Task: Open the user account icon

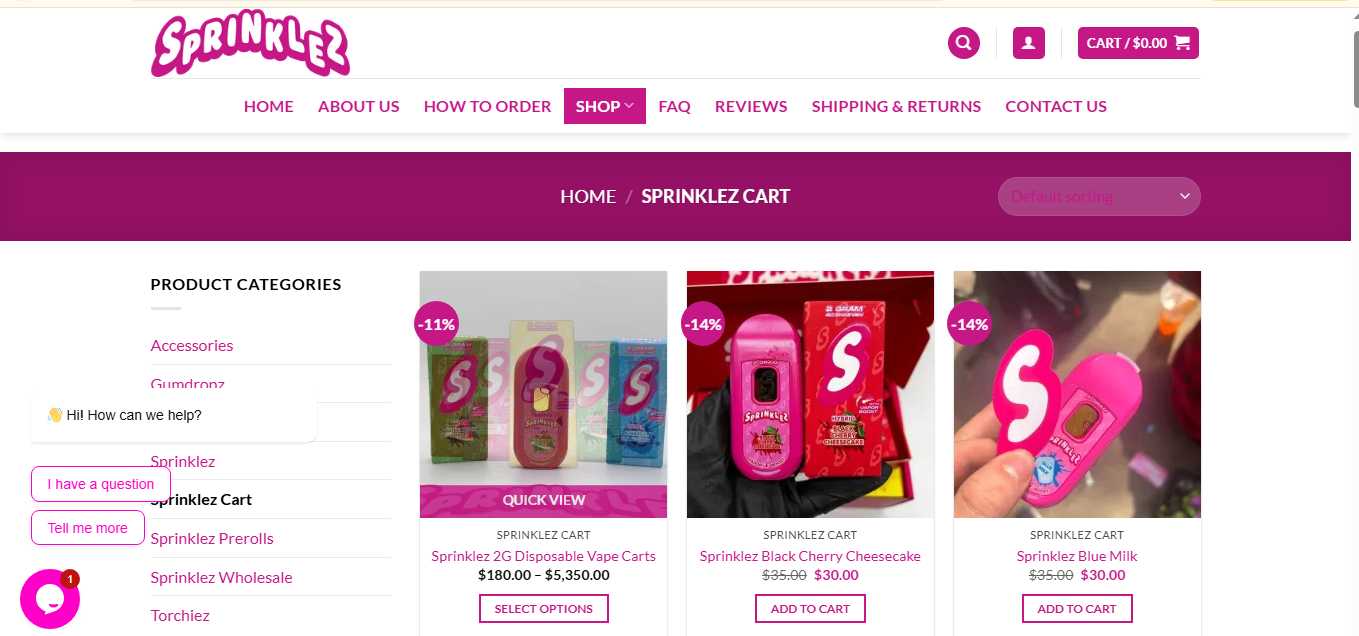Action: (x=1028, y=43)
